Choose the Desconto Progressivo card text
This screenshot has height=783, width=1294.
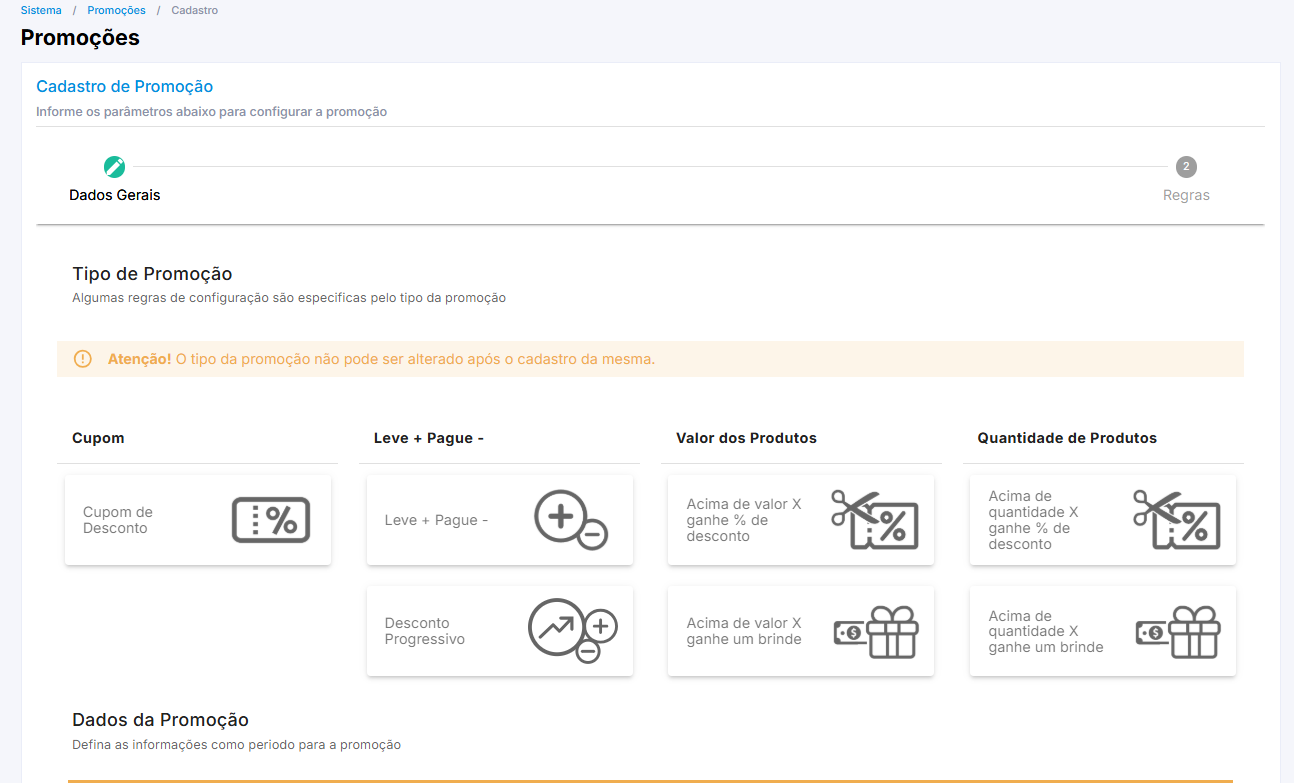pyautogui.click(x=425, y=631)
